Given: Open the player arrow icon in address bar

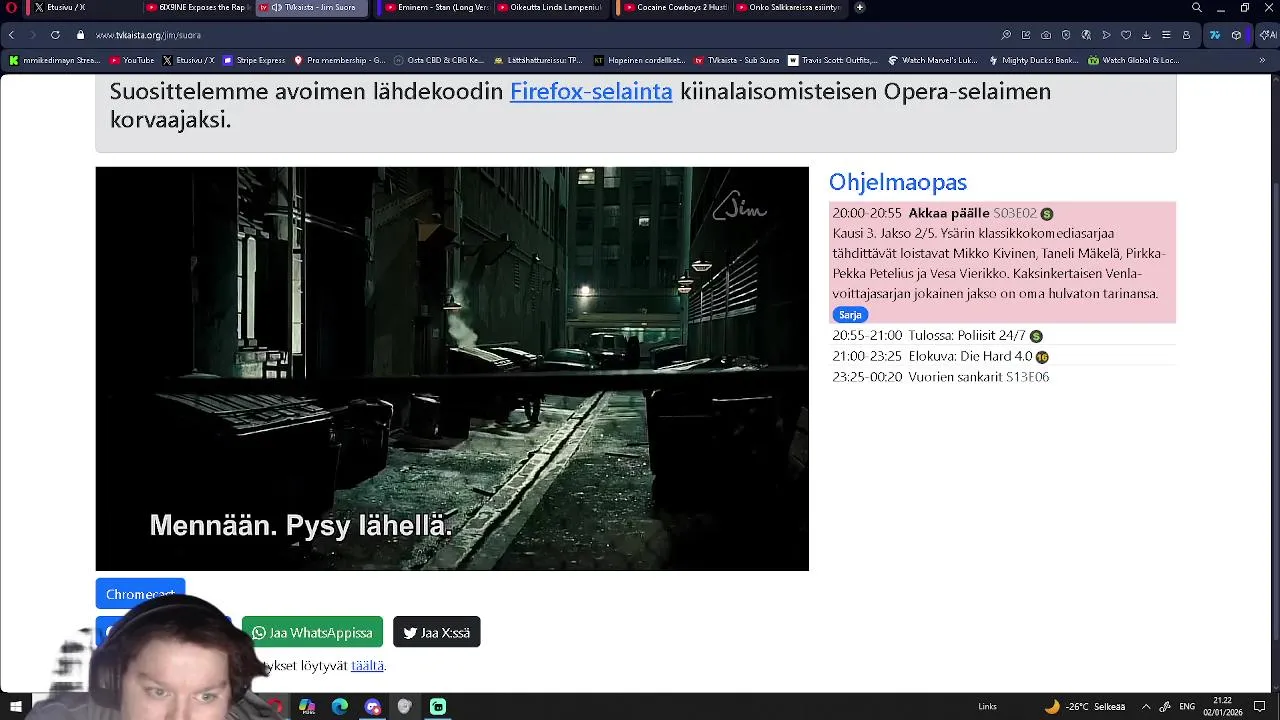Looking at the screenshot, I should 1106,35.
